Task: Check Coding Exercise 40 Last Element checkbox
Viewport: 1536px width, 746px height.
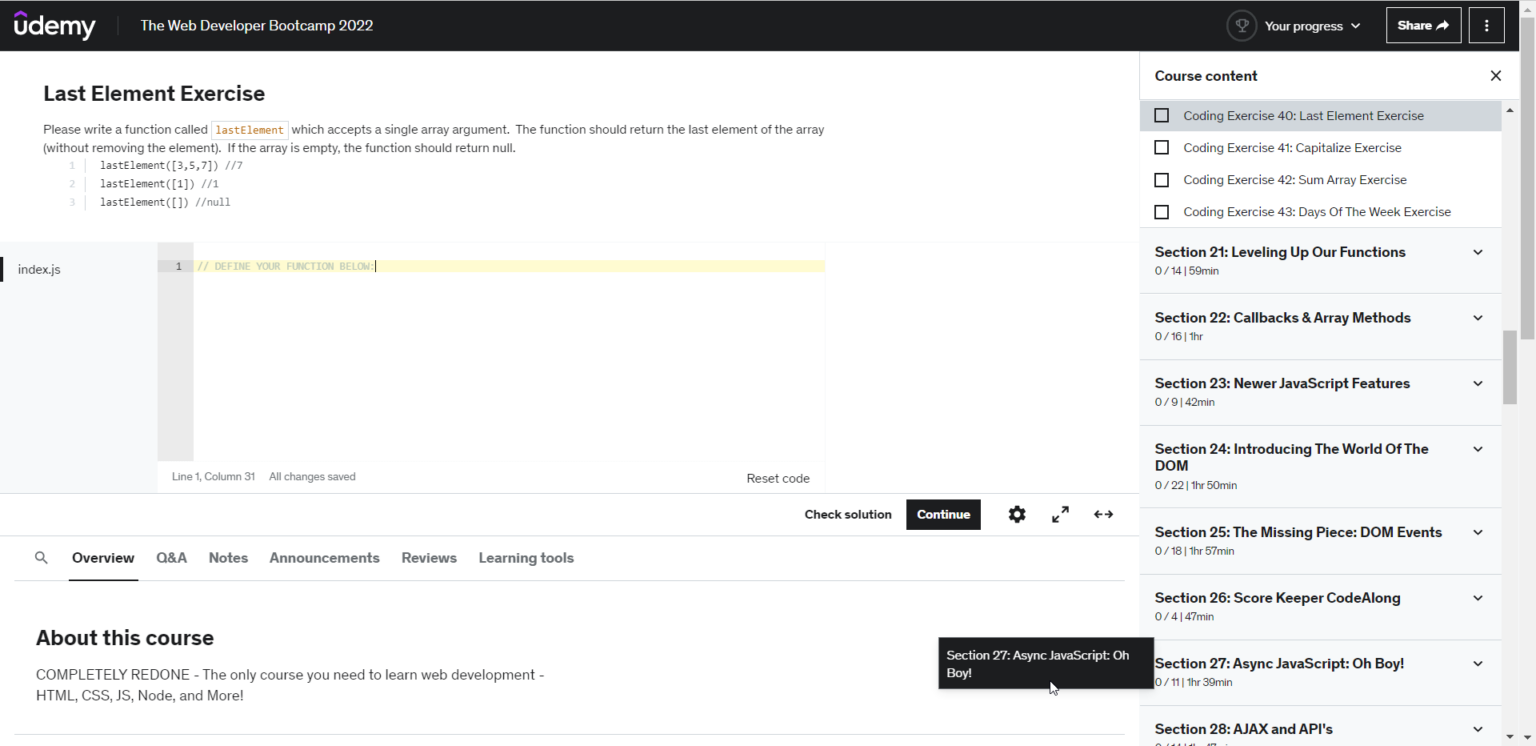Action: click(x=1161, y=116)
